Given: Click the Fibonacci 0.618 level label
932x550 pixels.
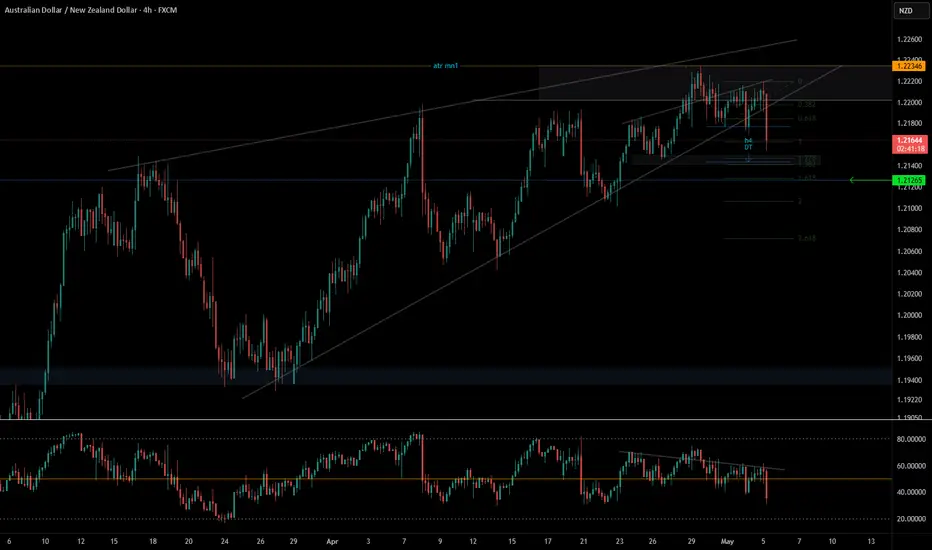Looking at the screenshot, I should pyautogui.click(x=807, y=118).
